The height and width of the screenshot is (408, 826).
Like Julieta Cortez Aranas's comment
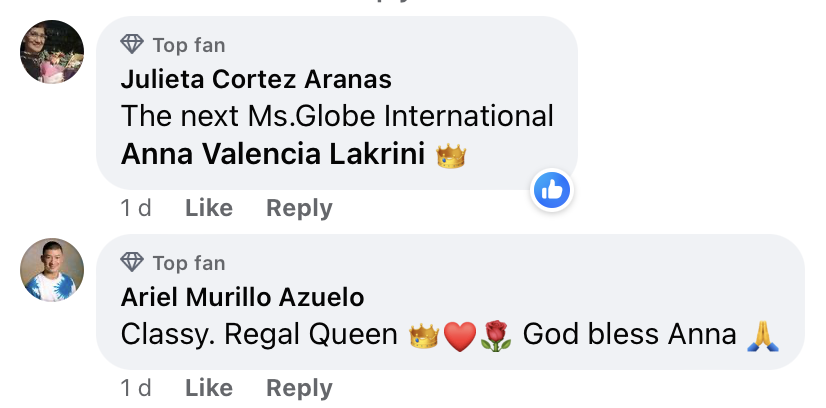pos(209,208)
